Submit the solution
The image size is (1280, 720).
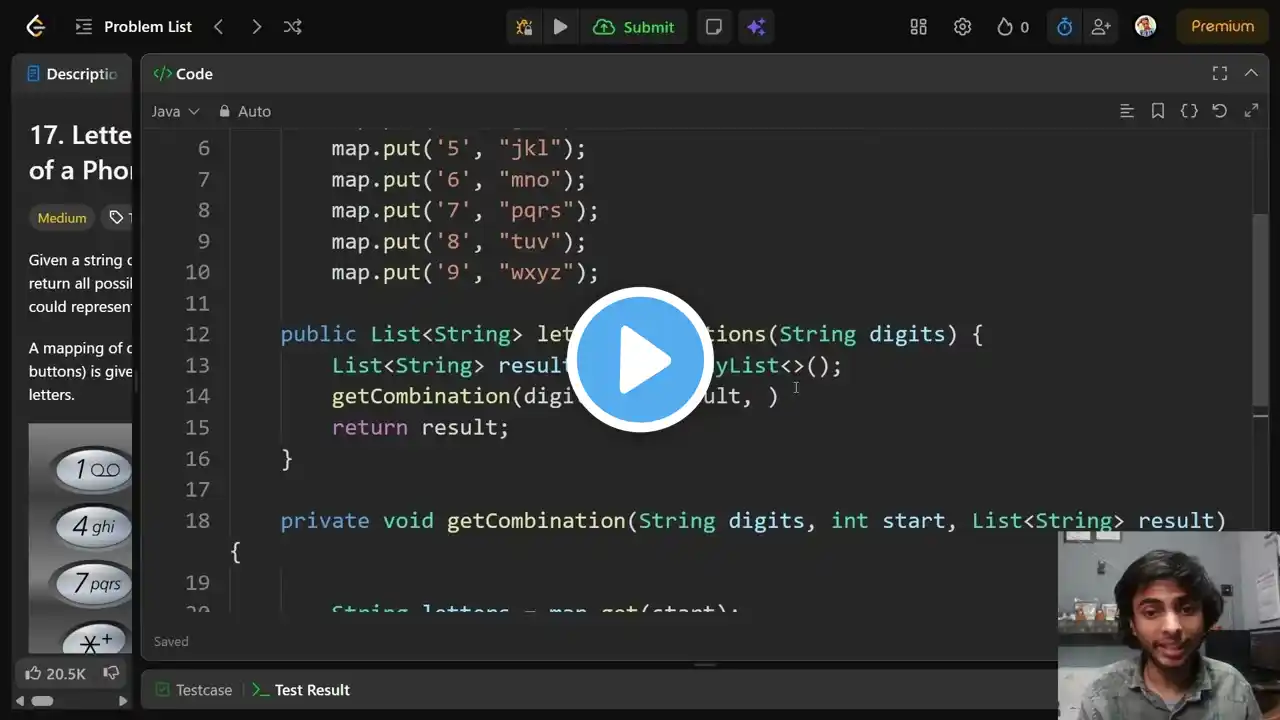(x=634, y=27)
